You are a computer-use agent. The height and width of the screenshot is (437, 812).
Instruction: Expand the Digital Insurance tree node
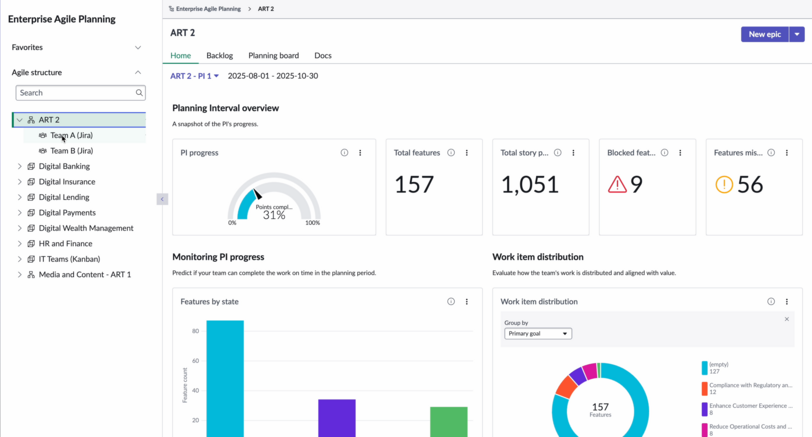coord(19,182)
